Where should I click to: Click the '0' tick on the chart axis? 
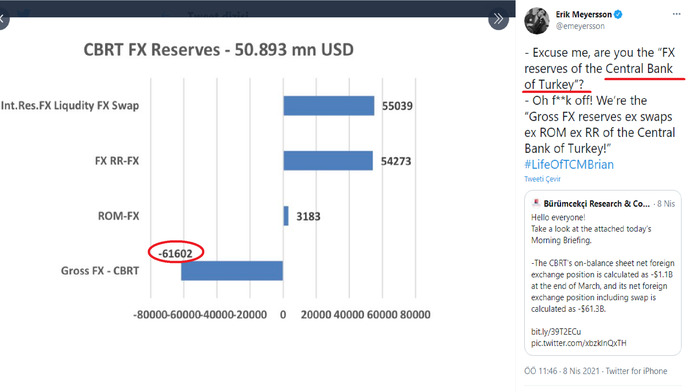[283, 315]
